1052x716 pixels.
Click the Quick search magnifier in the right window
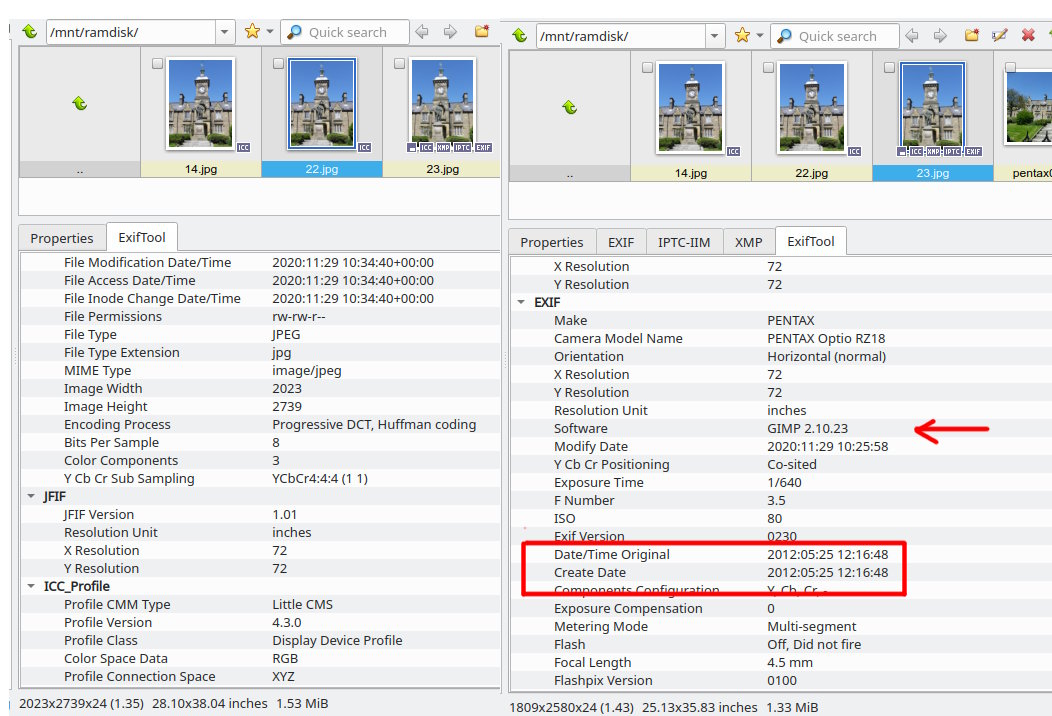click(784, 36)
